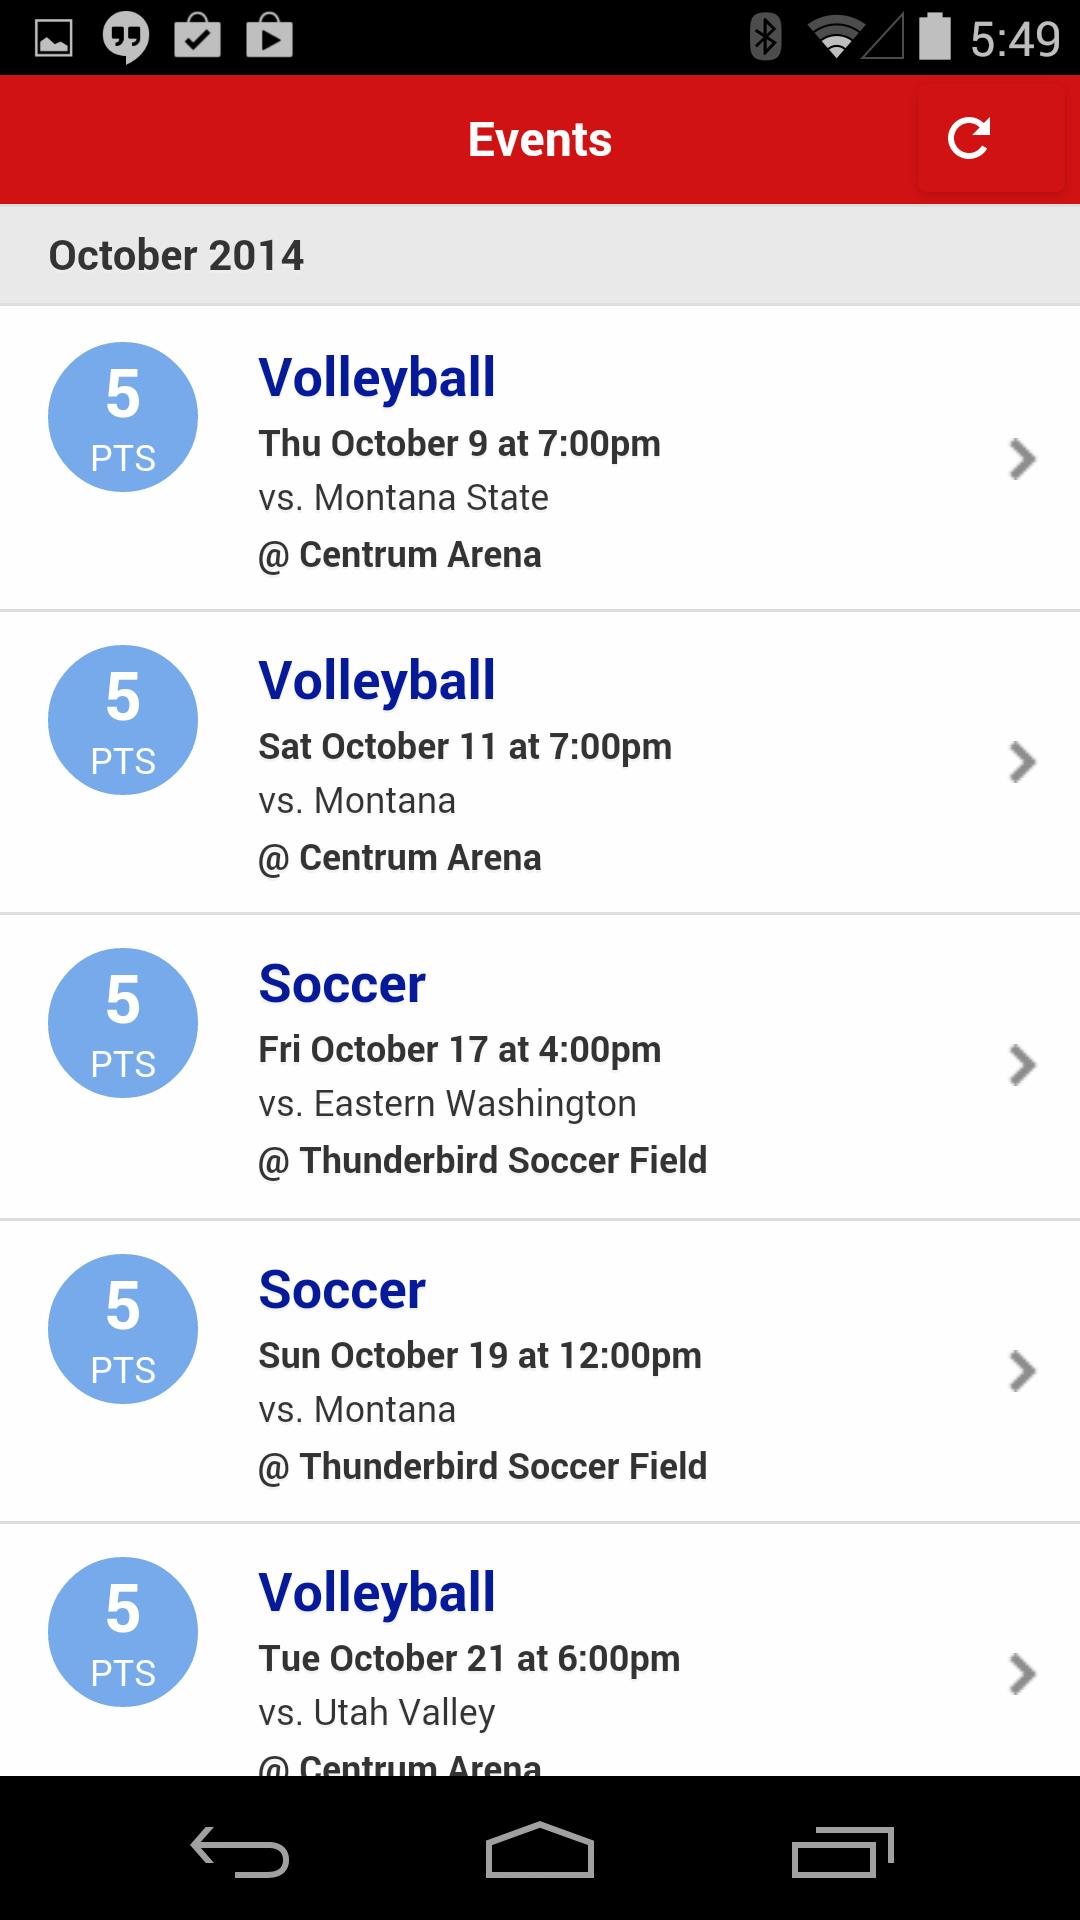This screenshot has height=1920, width=1080.
Task: Open the Soccer vs. Eastern Washington title
Action: click(342, 984)
